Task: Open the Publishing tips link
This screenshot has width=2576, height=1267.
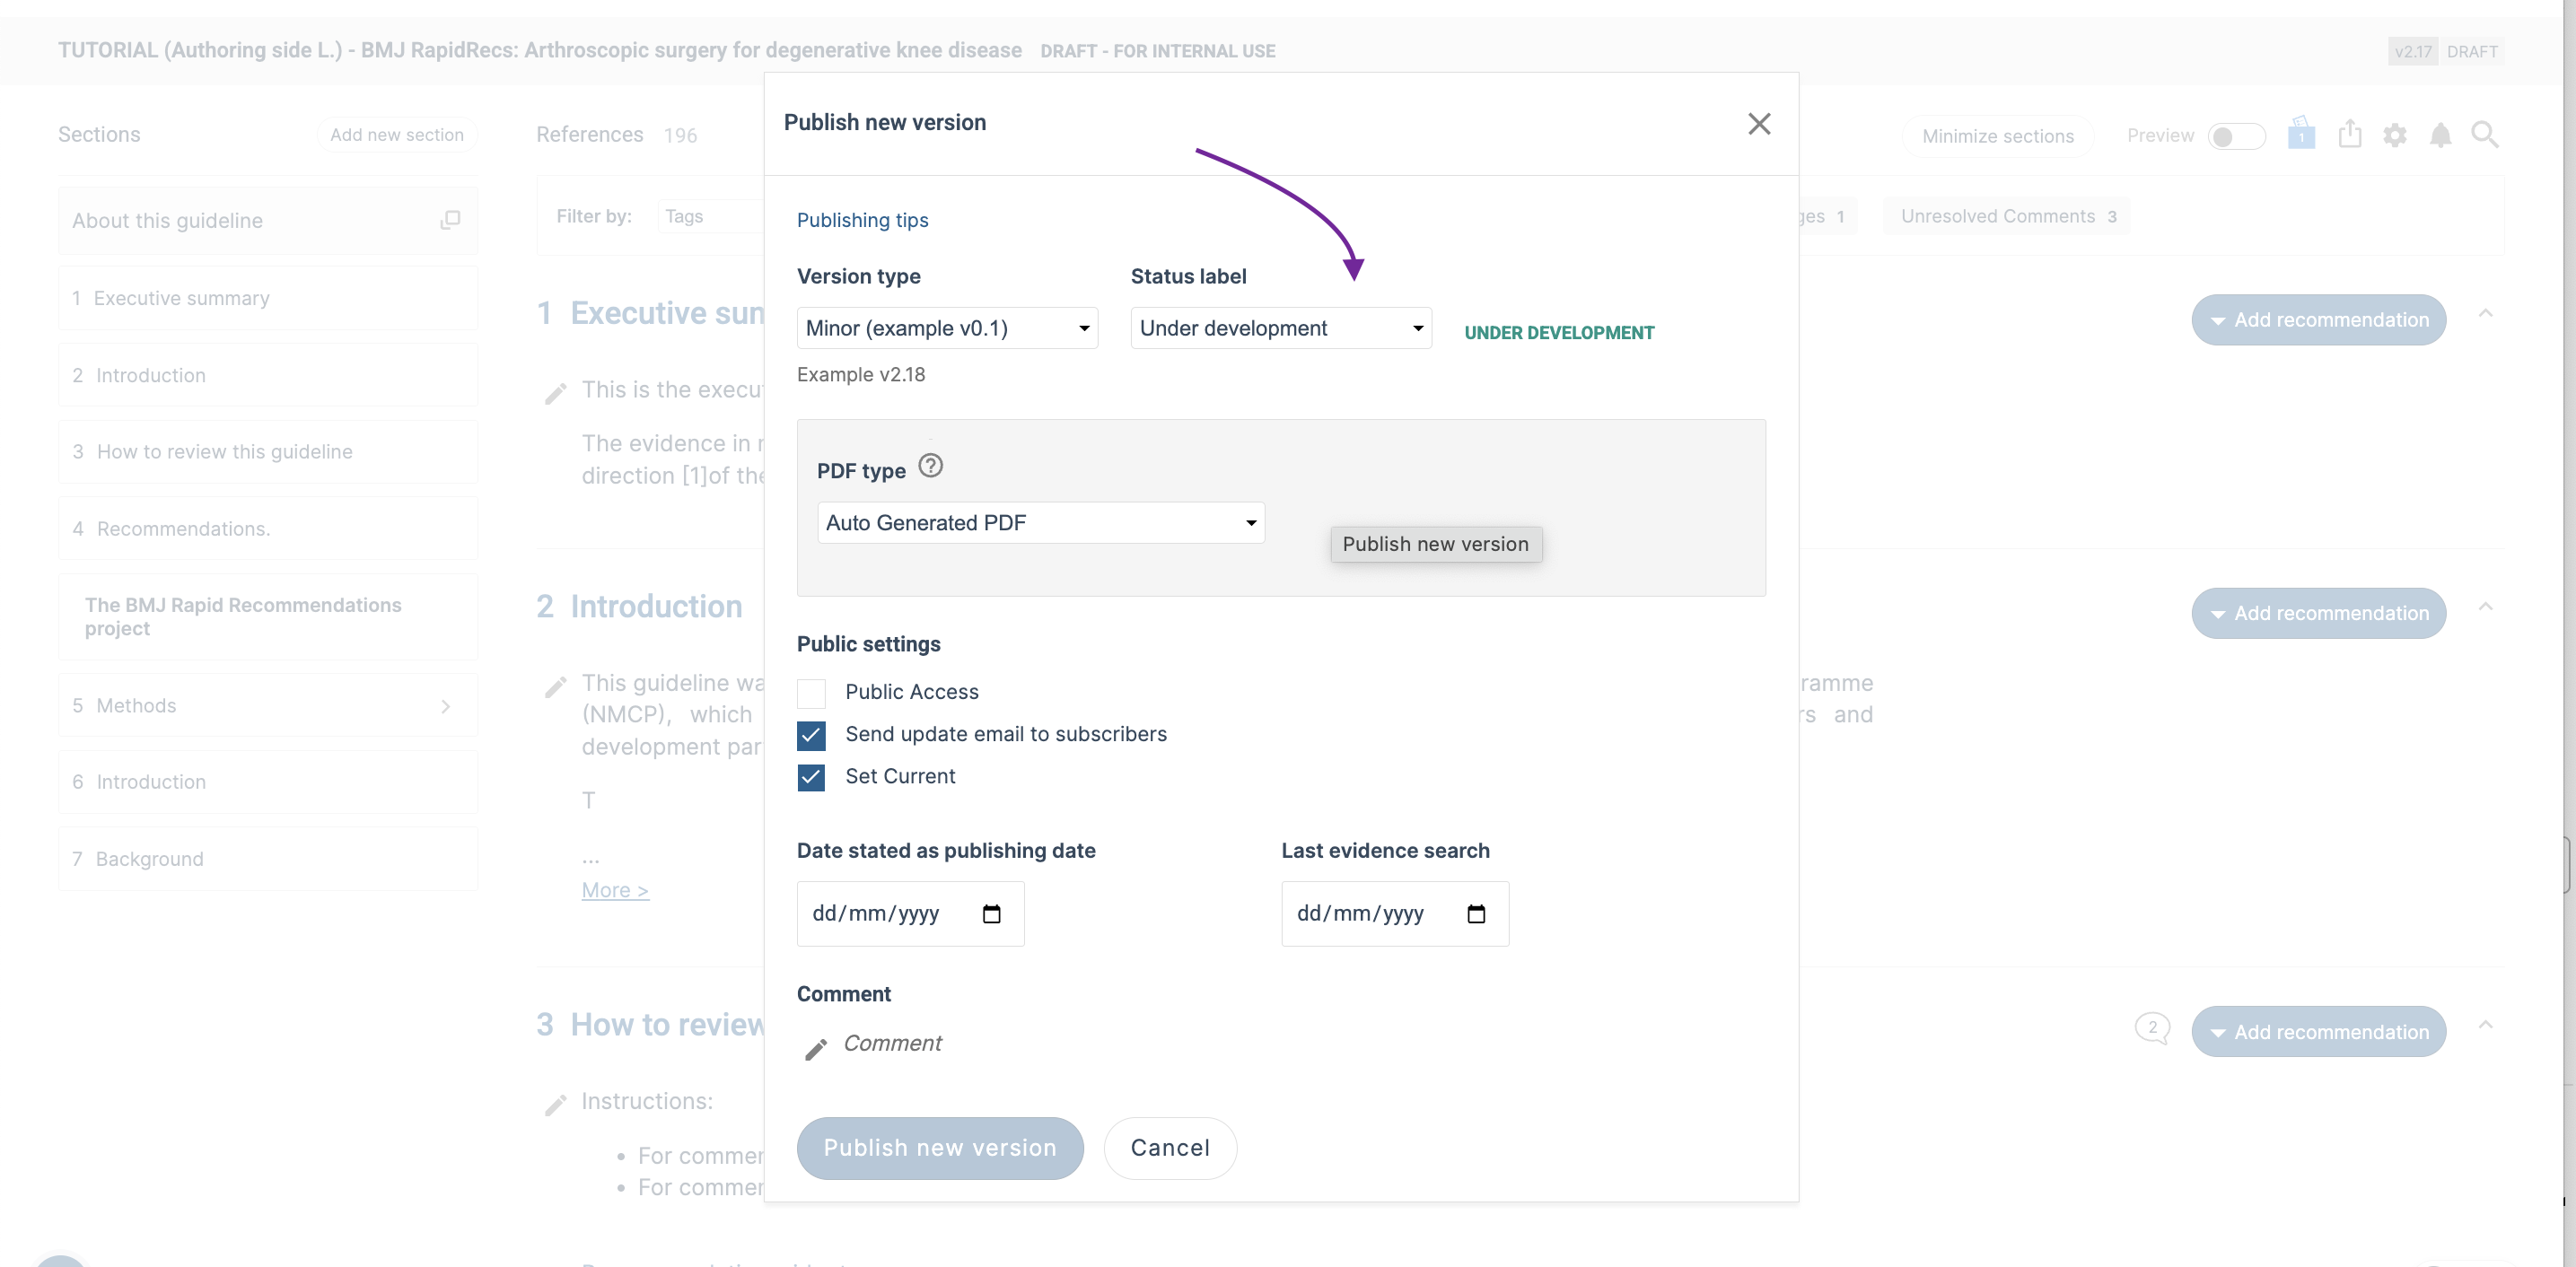Action: pos(862,220)
